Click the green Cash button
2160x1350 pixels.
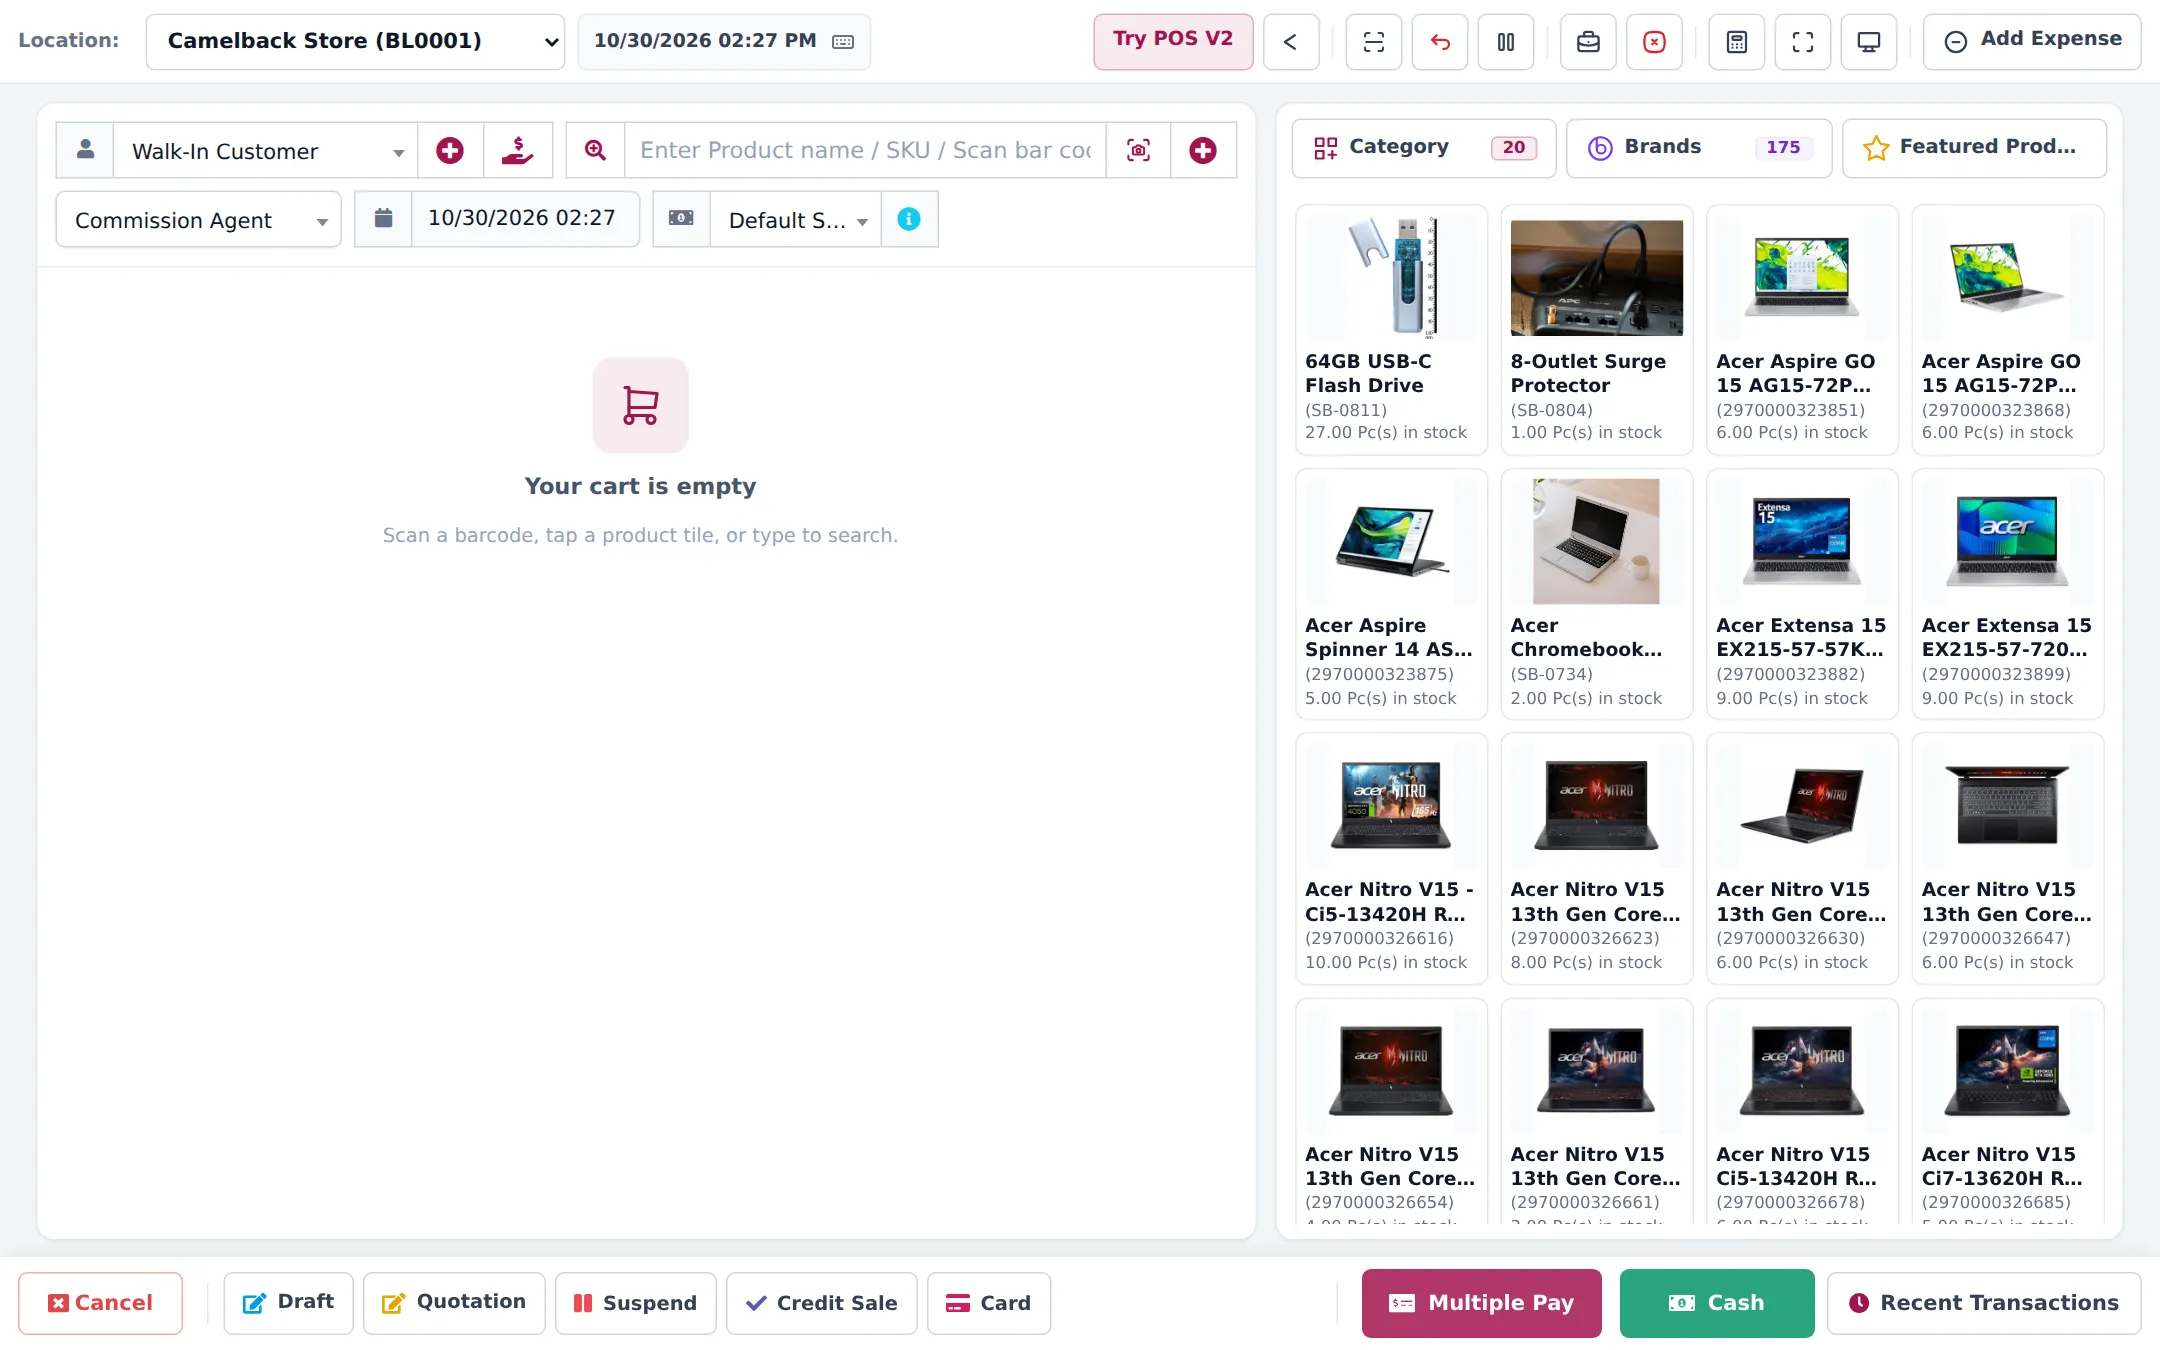coord(1716,1303)
